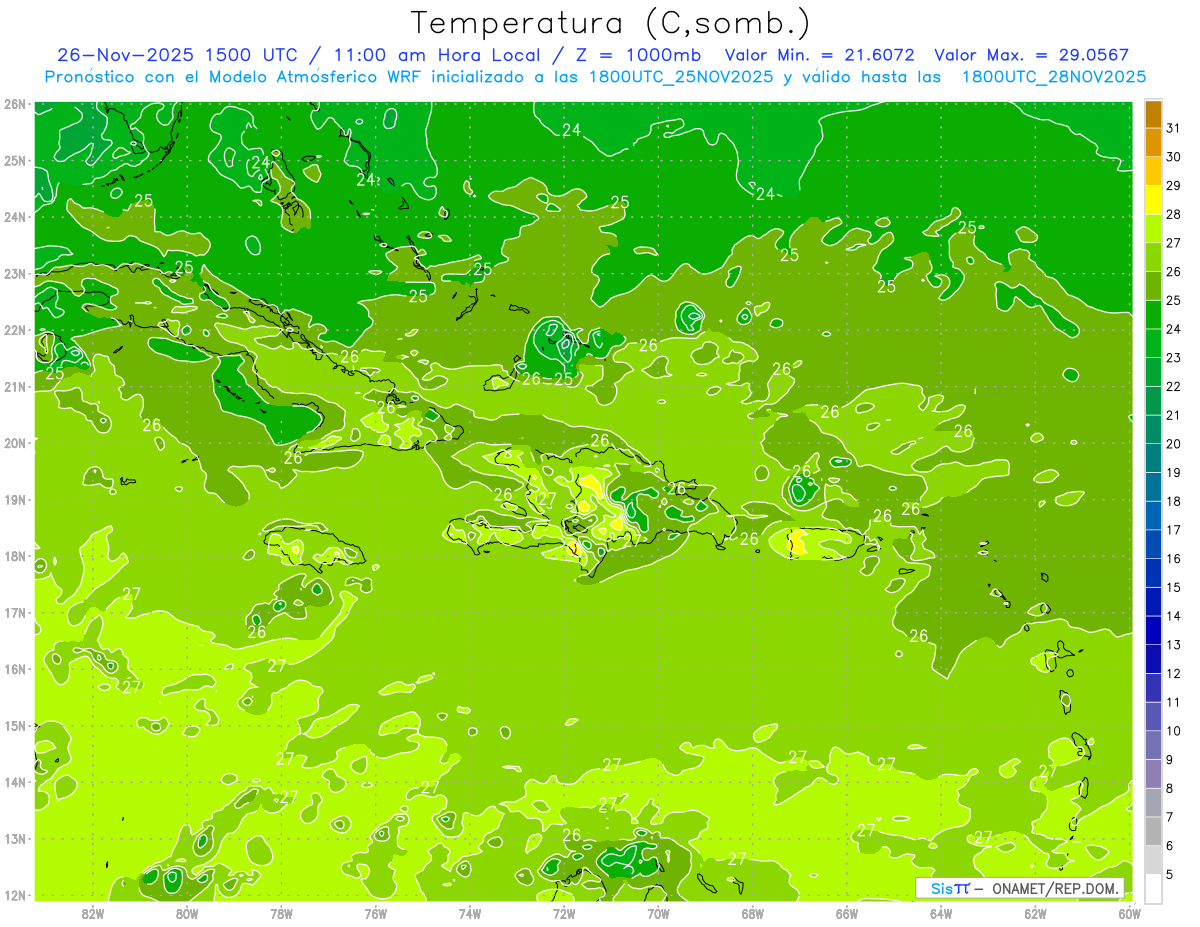Click the 19N latitude axis label
Viewport: 1200px width, 927px height.
(14, 500)
